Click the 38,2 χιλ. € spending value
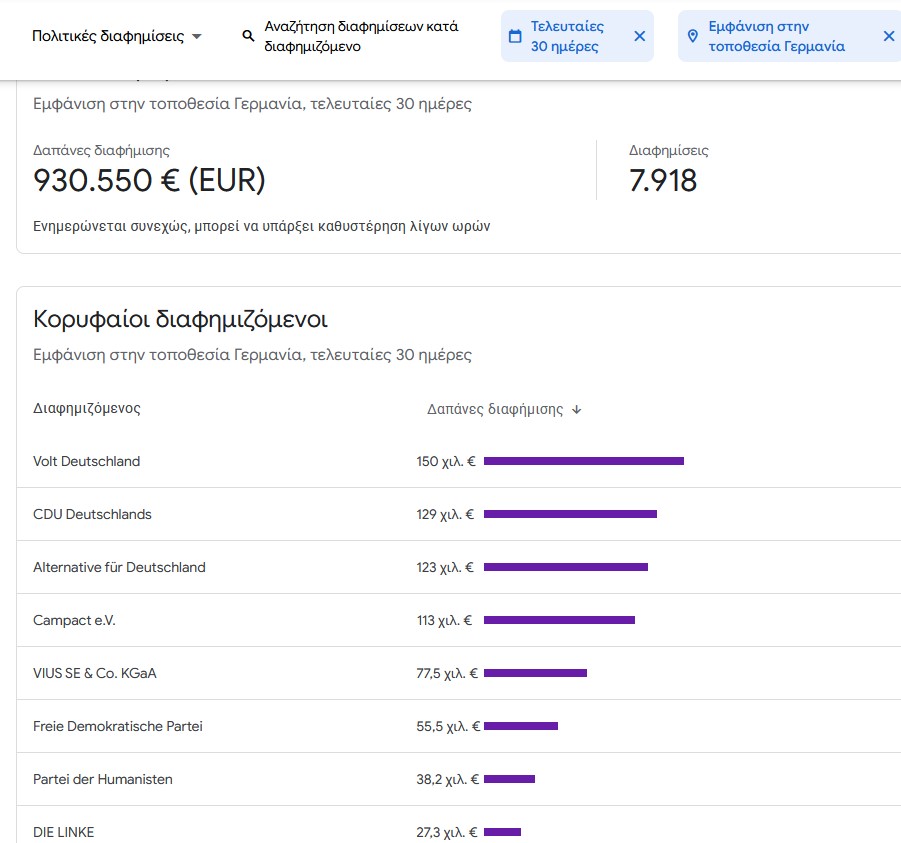This screenshot has height=843, width=901. [x=448, y=779]
